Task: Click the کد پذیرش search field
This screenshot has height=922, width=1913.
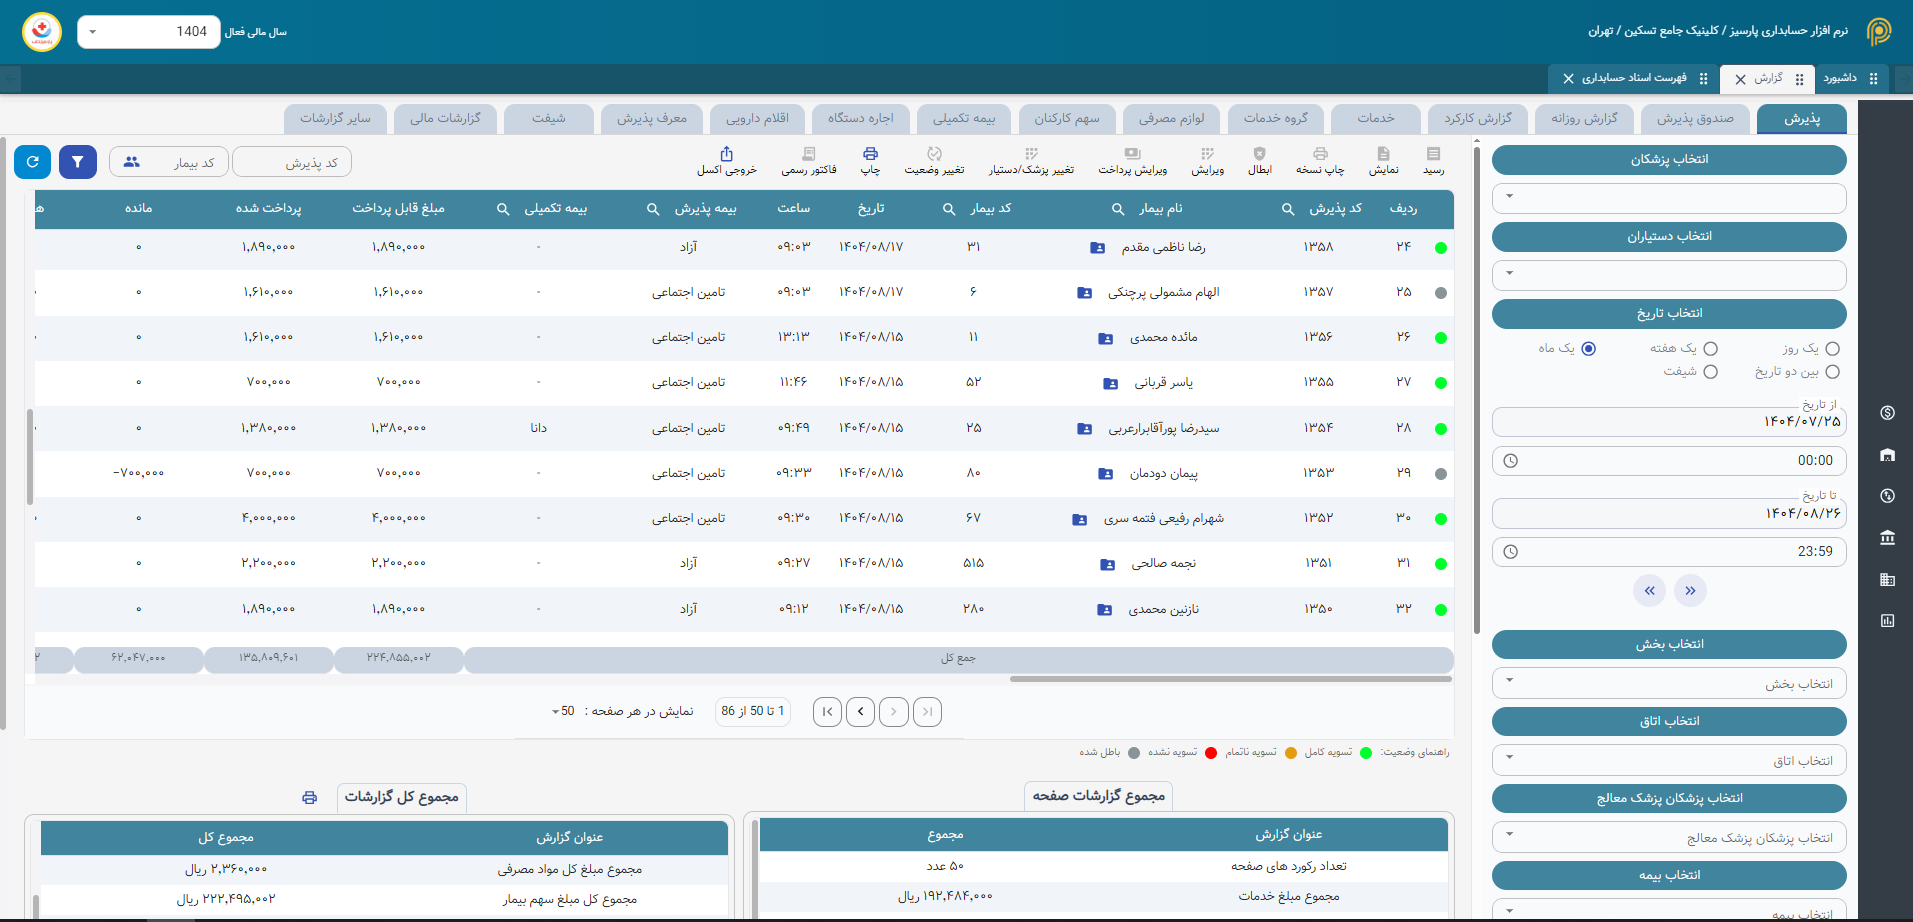Action: pyautogui.click(x=292, y=163)
